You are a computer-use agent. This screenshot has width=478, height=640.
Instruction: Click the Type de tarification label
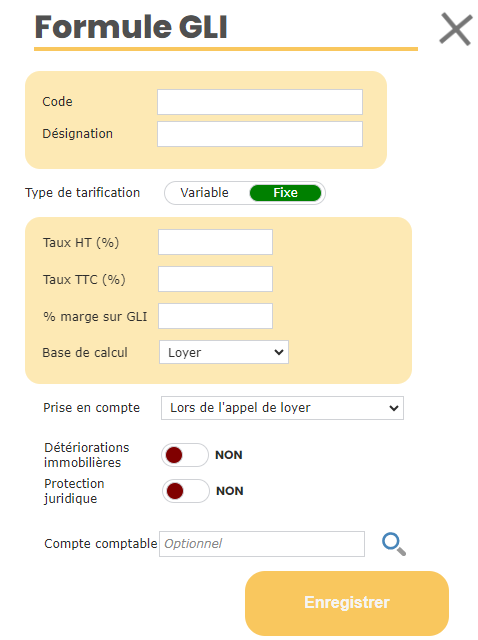82,193
